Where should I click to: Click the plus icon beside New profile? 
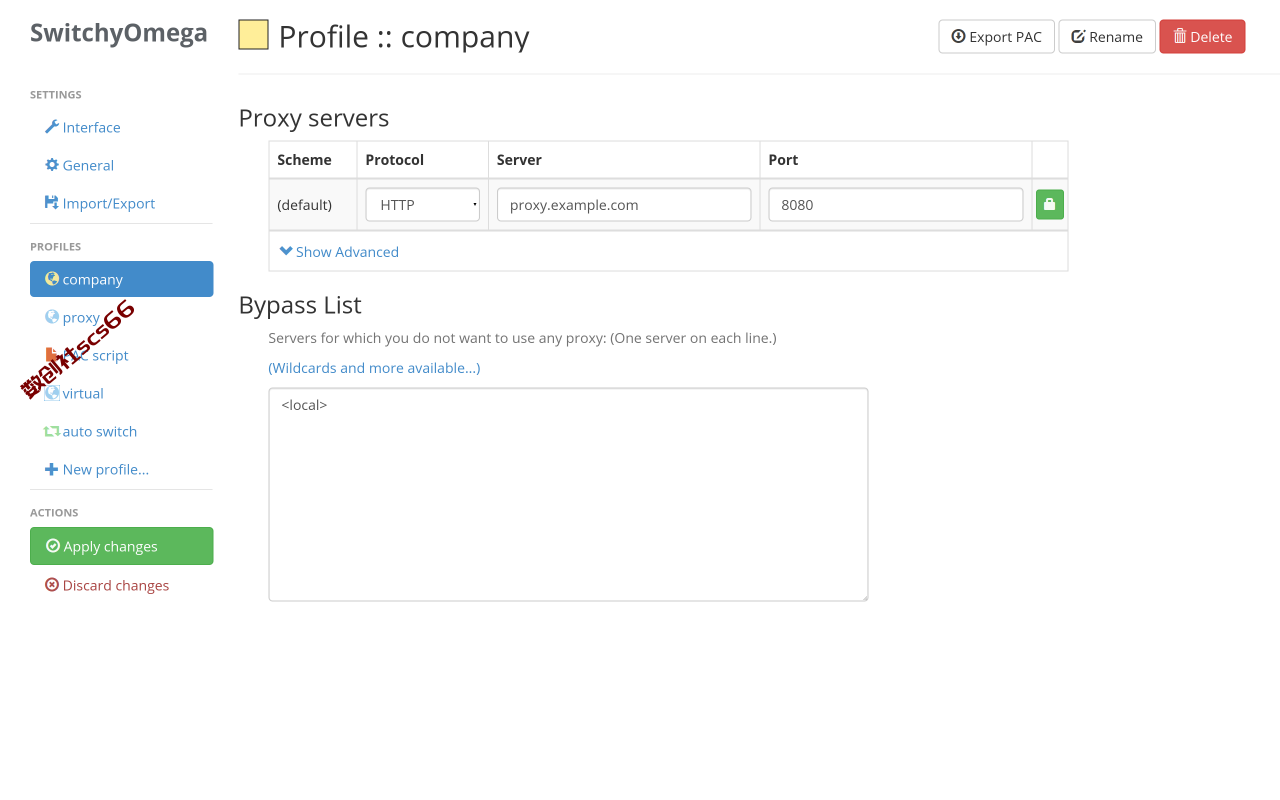[x=52, y=469]
